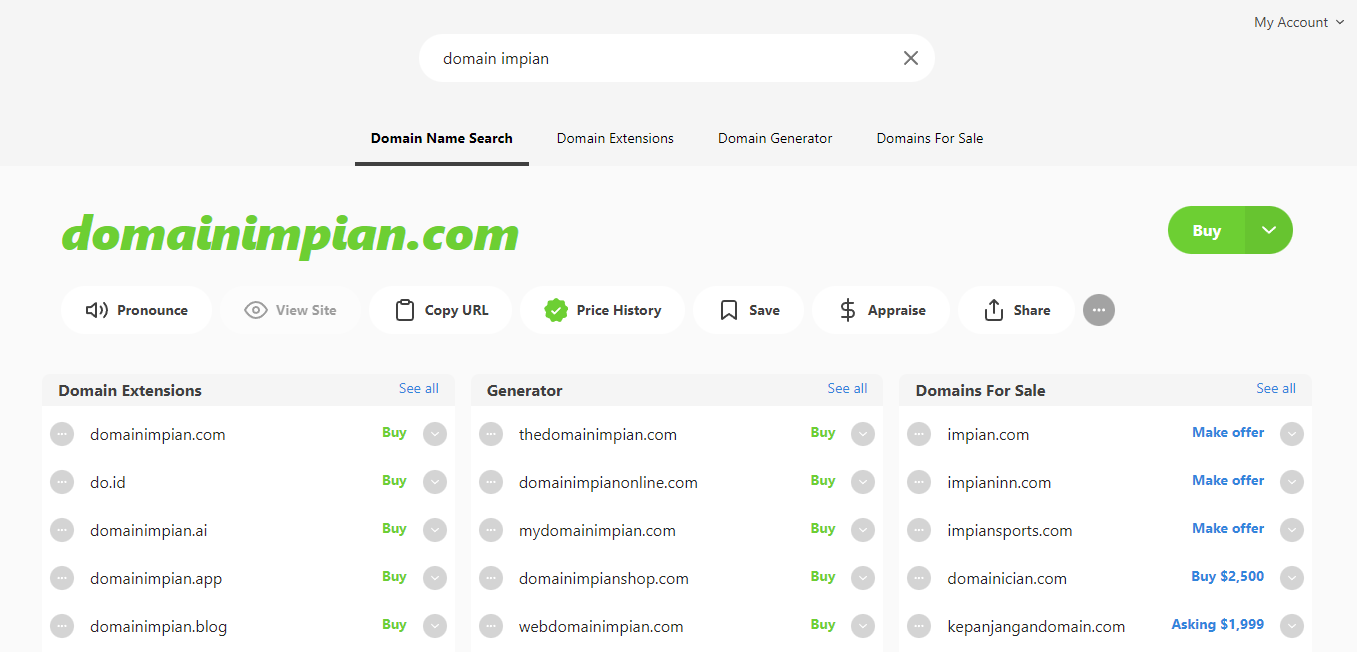Expand the chevron next to thedomainimpian.com

click(863, 434)
